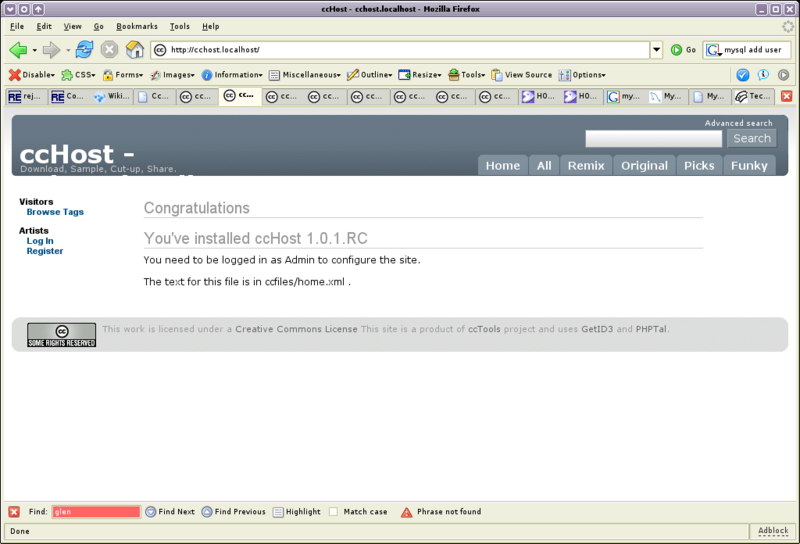
Task: Open the Original site tab
Action: [644, 165]
